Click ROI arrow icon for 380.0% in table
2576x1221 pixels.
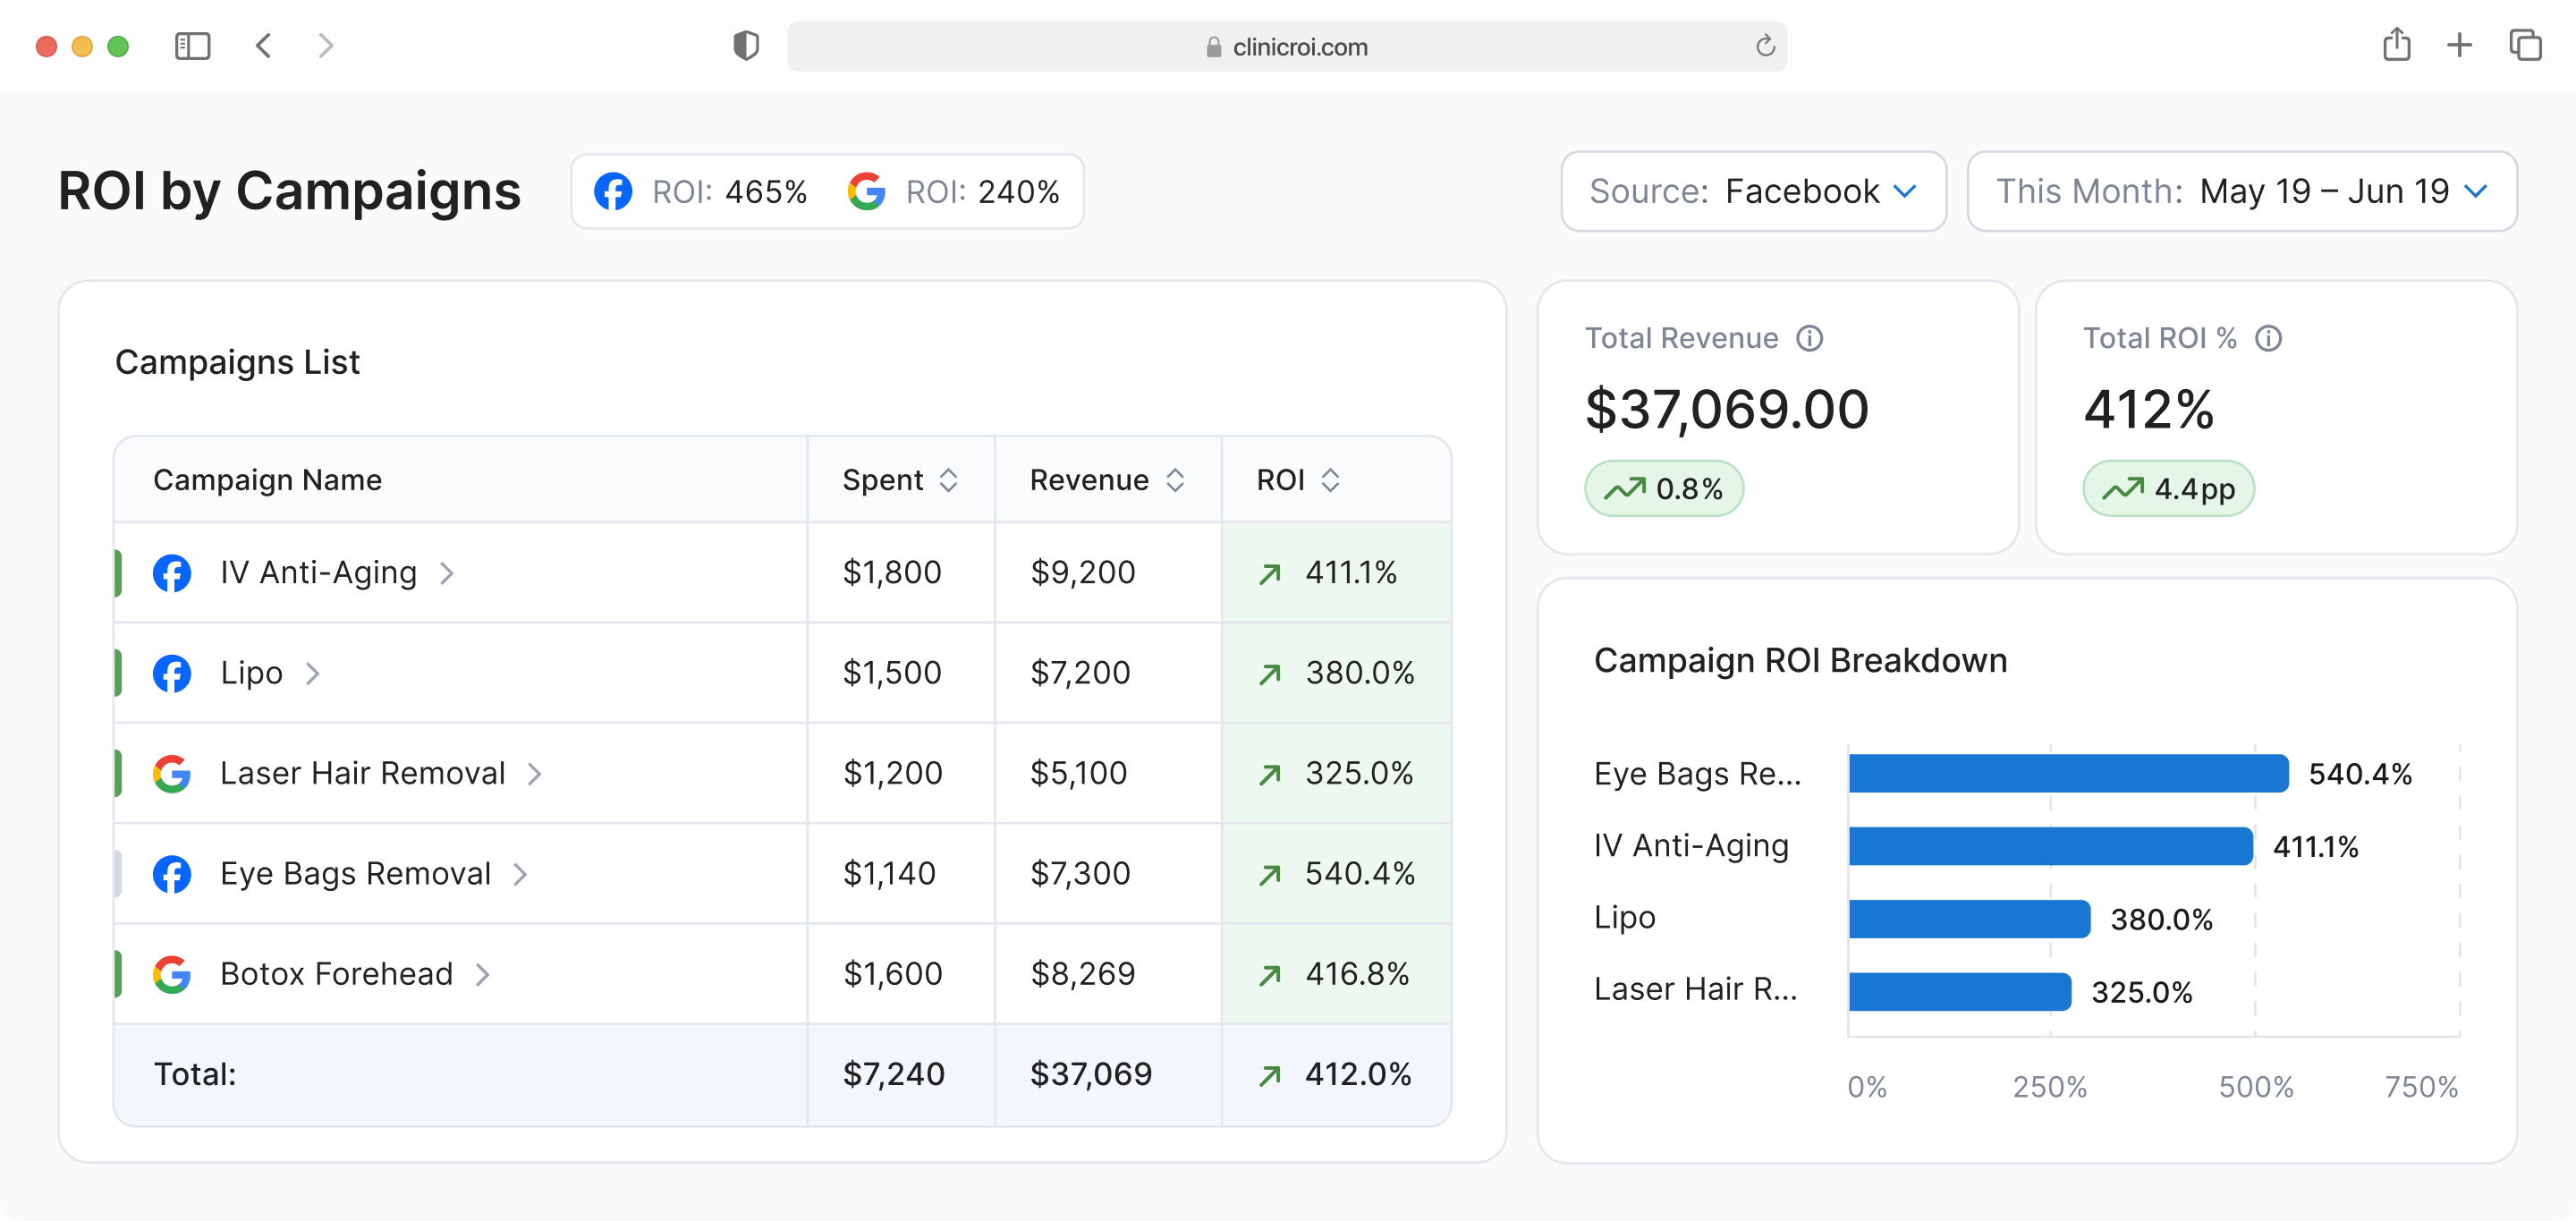[x=1270, y=674]
